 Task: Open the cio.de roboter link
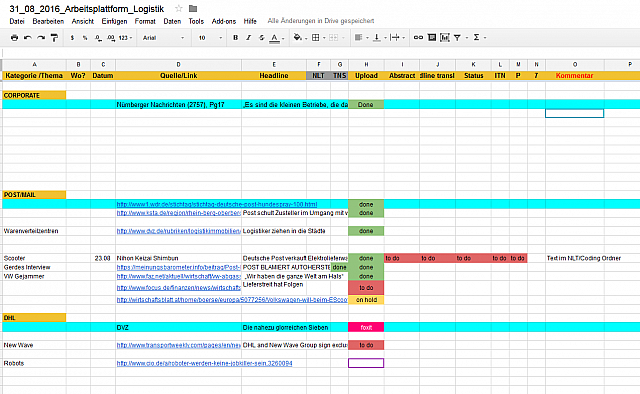coord(204,363)
